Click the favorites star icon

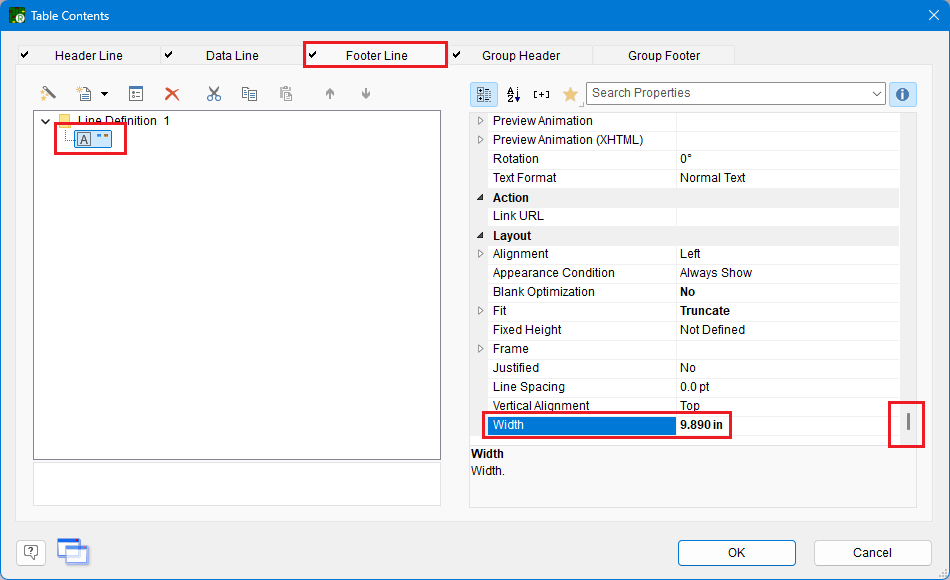570,94
